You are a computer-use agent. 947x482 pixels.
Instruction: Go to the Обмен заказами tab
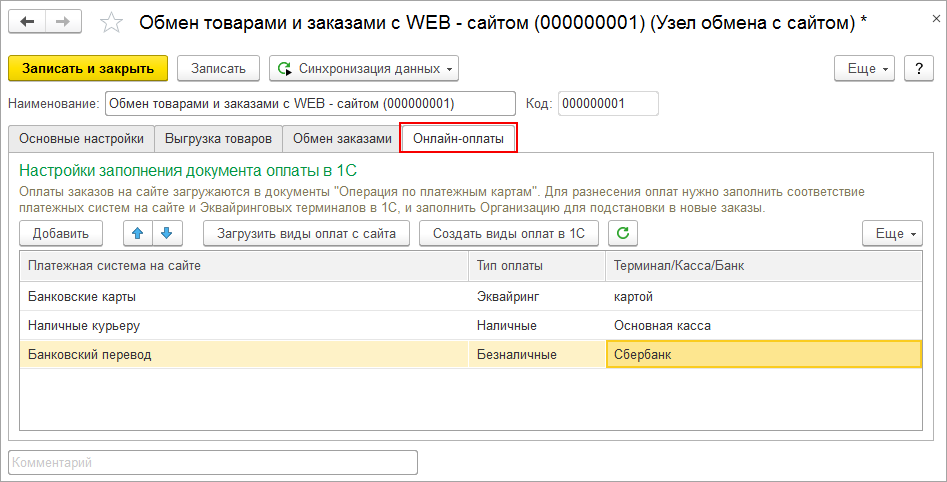(342, 138)
